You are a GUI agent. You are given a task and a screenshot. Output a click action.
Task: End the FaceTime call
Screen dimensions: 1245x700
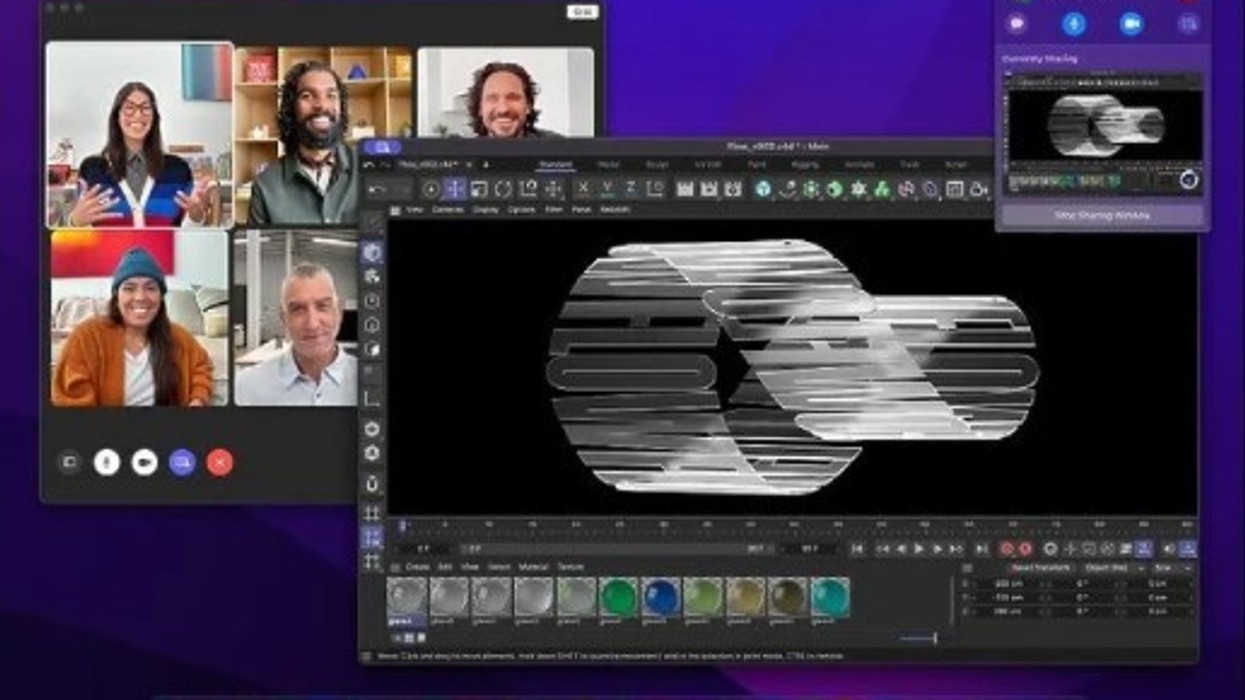220,462
